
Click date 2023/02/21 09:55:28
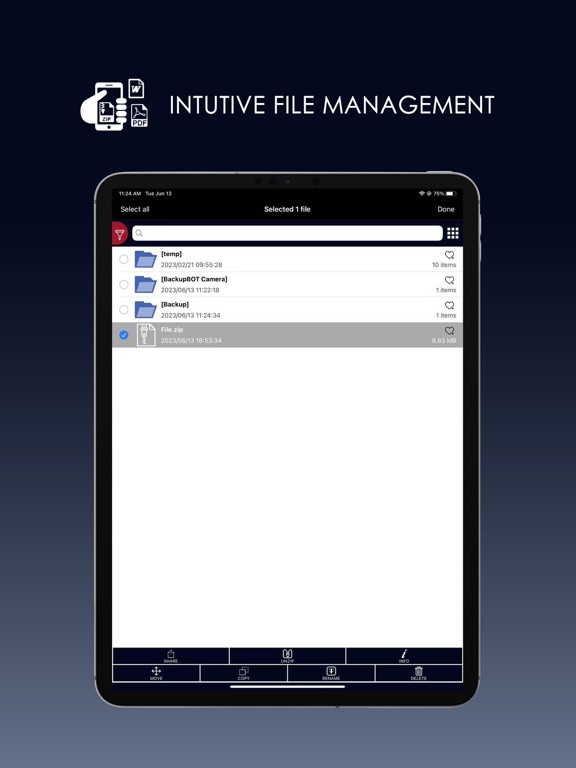tap(192, 265)
